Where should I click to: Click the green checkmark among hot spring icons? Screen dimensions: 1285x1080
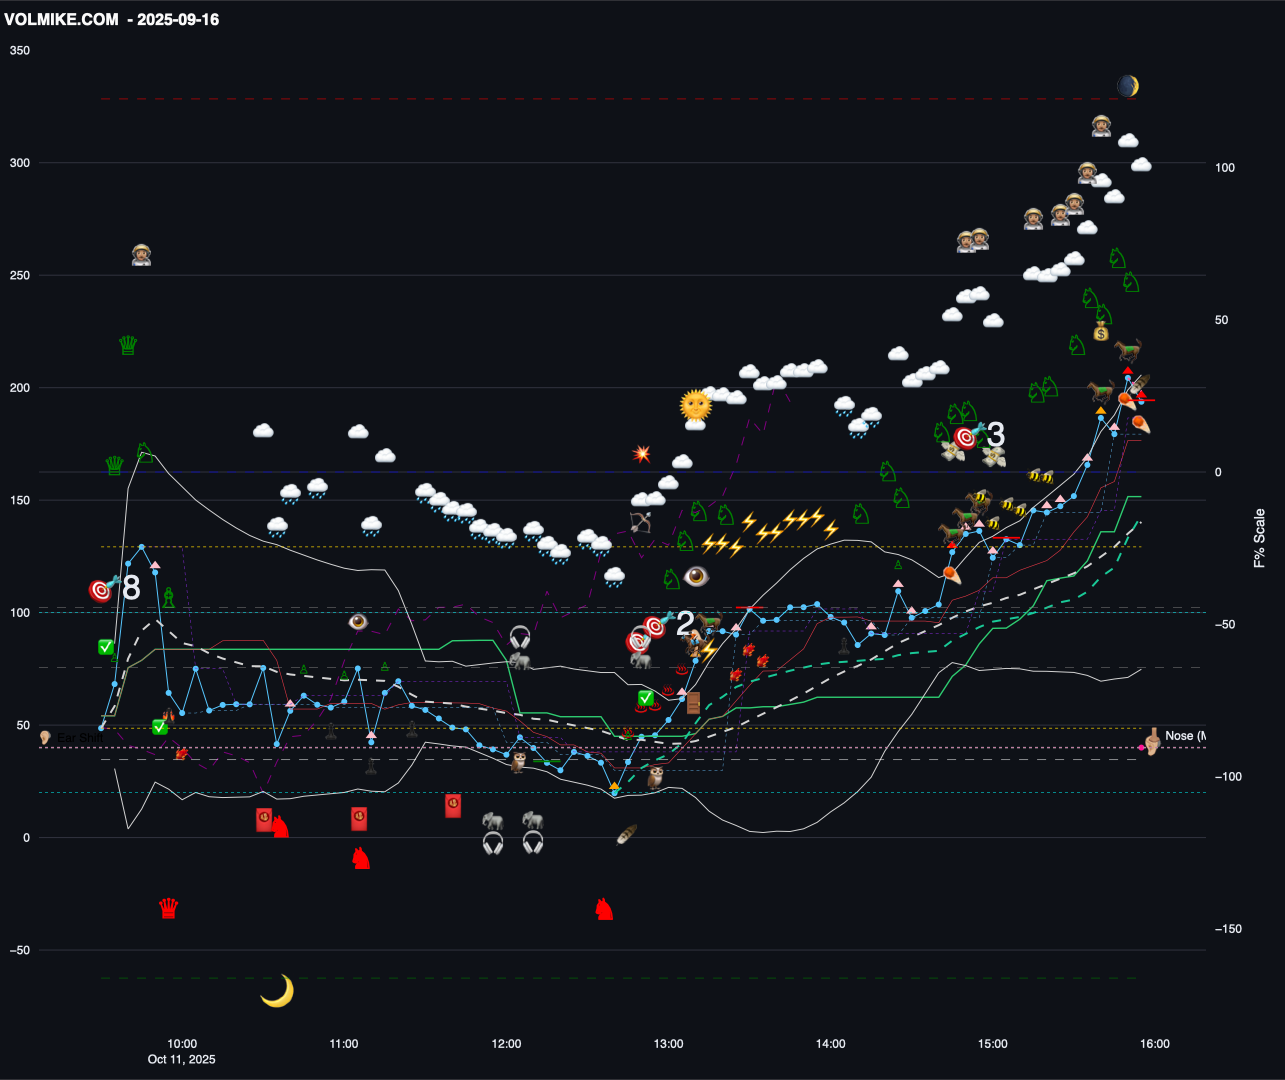coord(646,698)
